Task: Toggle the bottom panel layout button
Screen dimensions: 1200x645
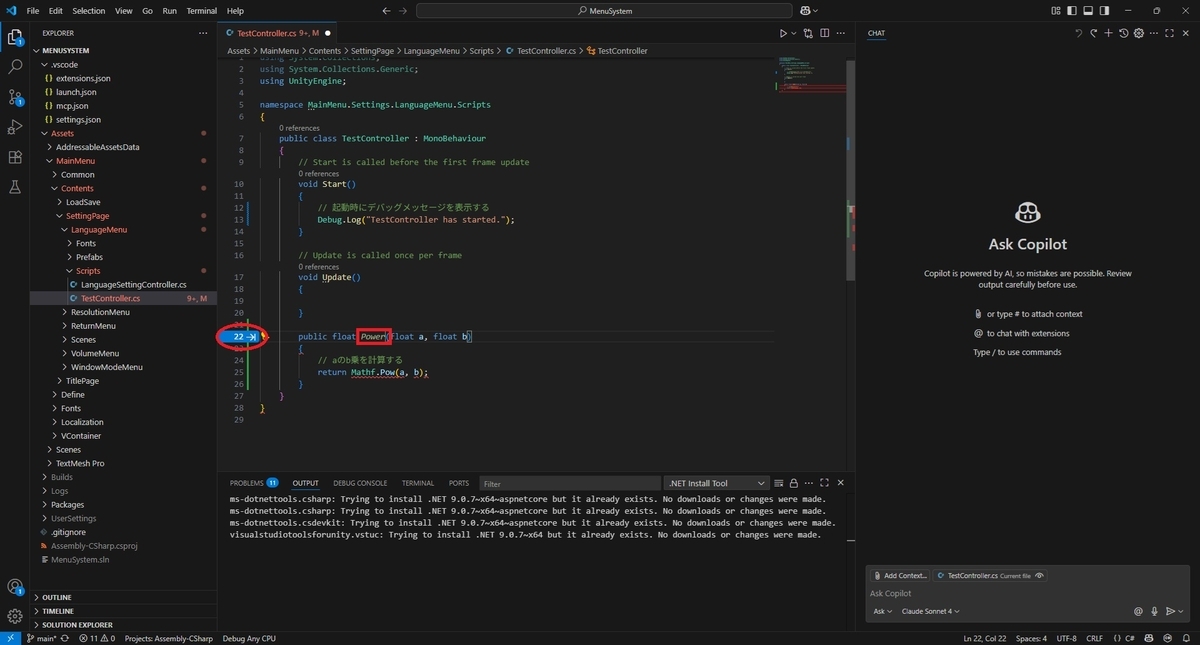Action: [x=1090, y=11]
